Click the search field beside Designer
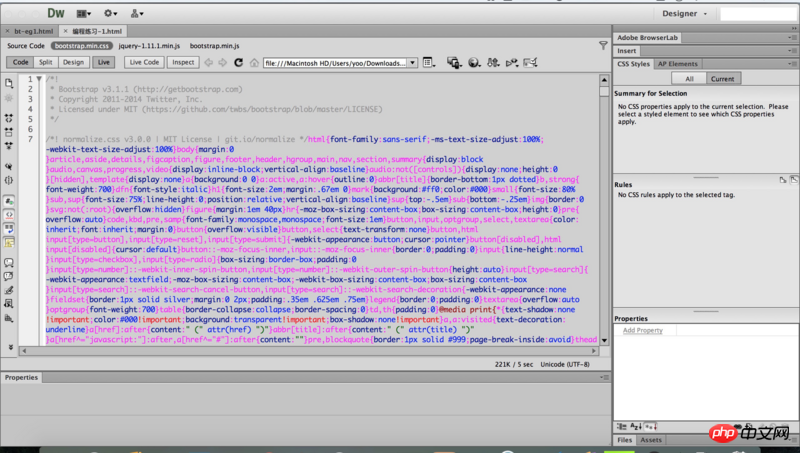This screenshot has width=800, height=453. tap(757, 14)
